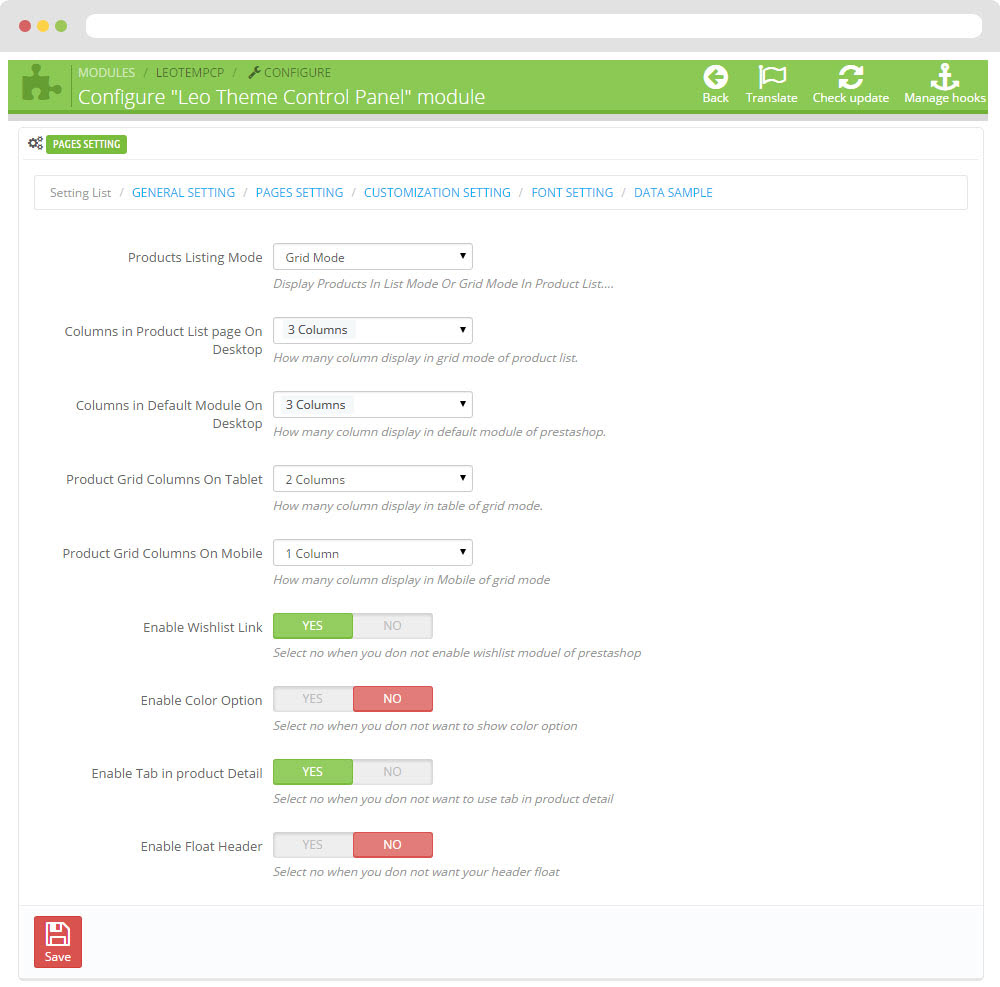Set Enable Tab in product Detail to YES
Viewport: 1000px width, 987px height.
pos(312,771)
